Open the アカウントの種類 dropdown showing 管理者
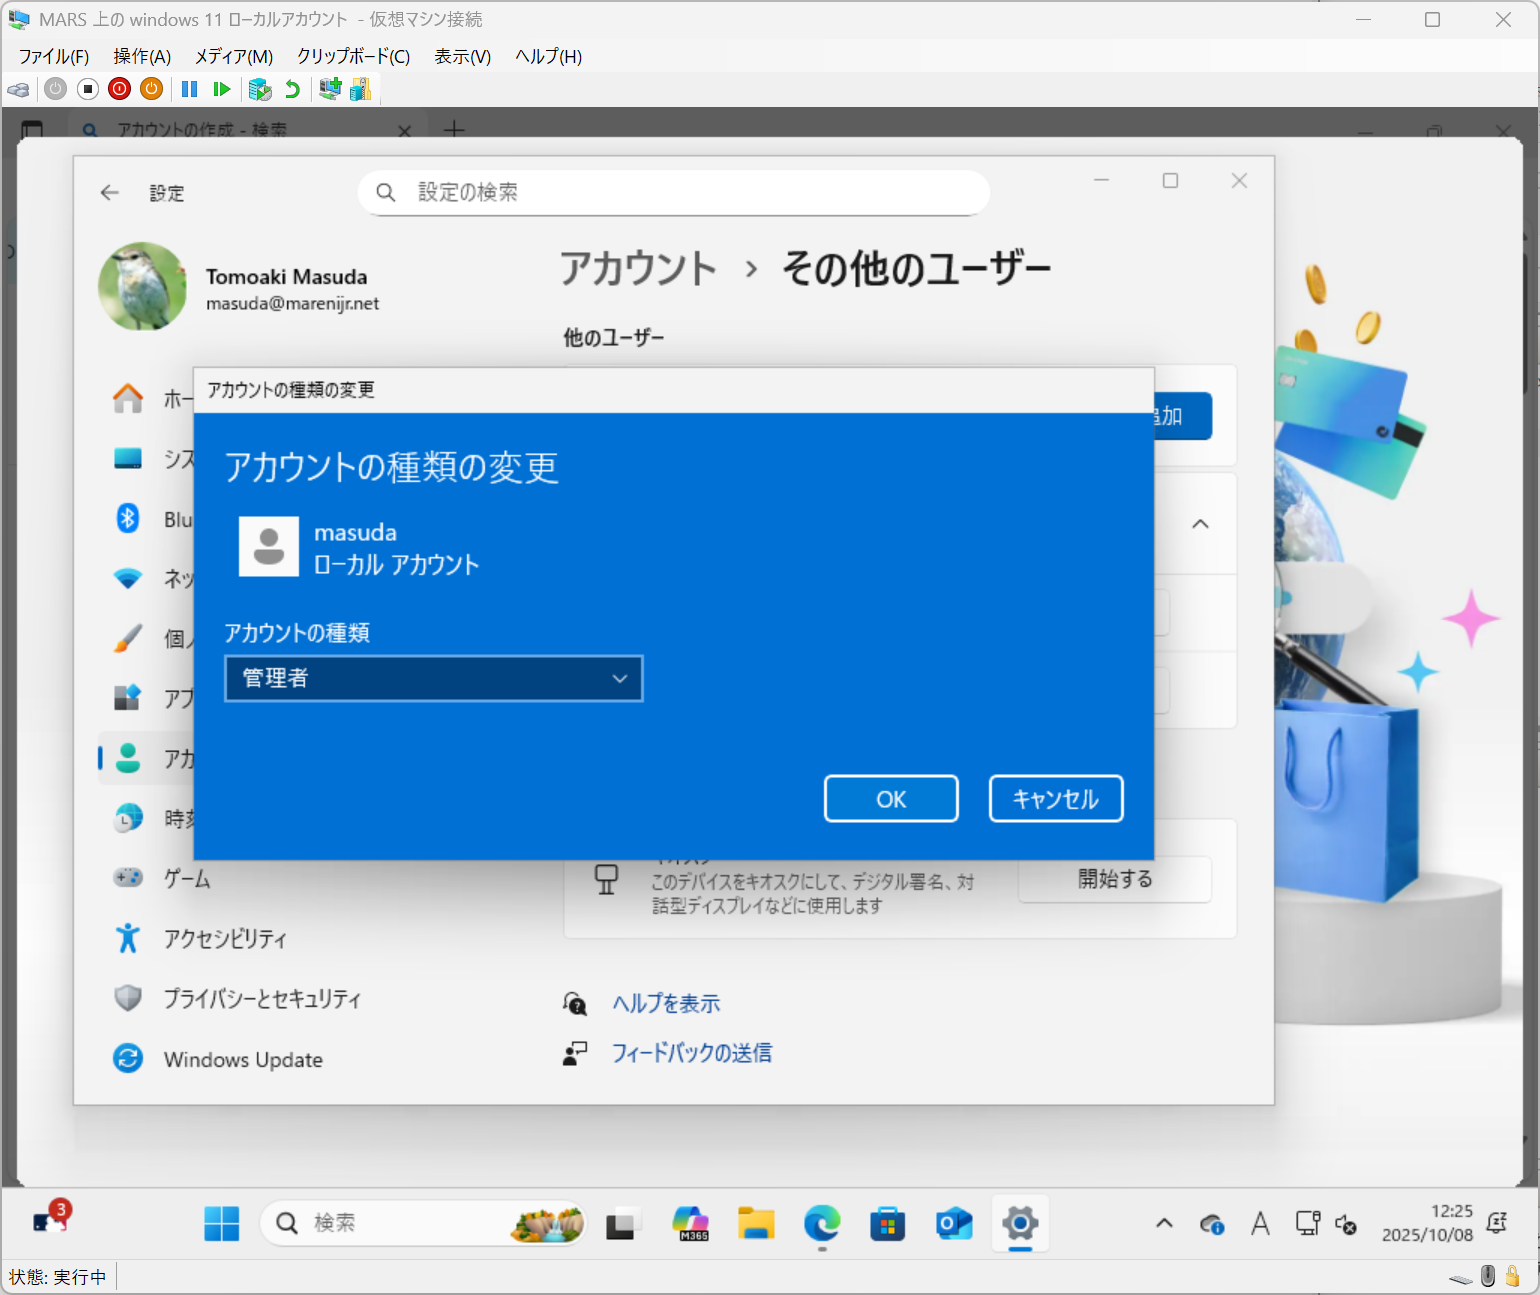The height and width of the screenshot is (1295, 1540). (434, 679)
